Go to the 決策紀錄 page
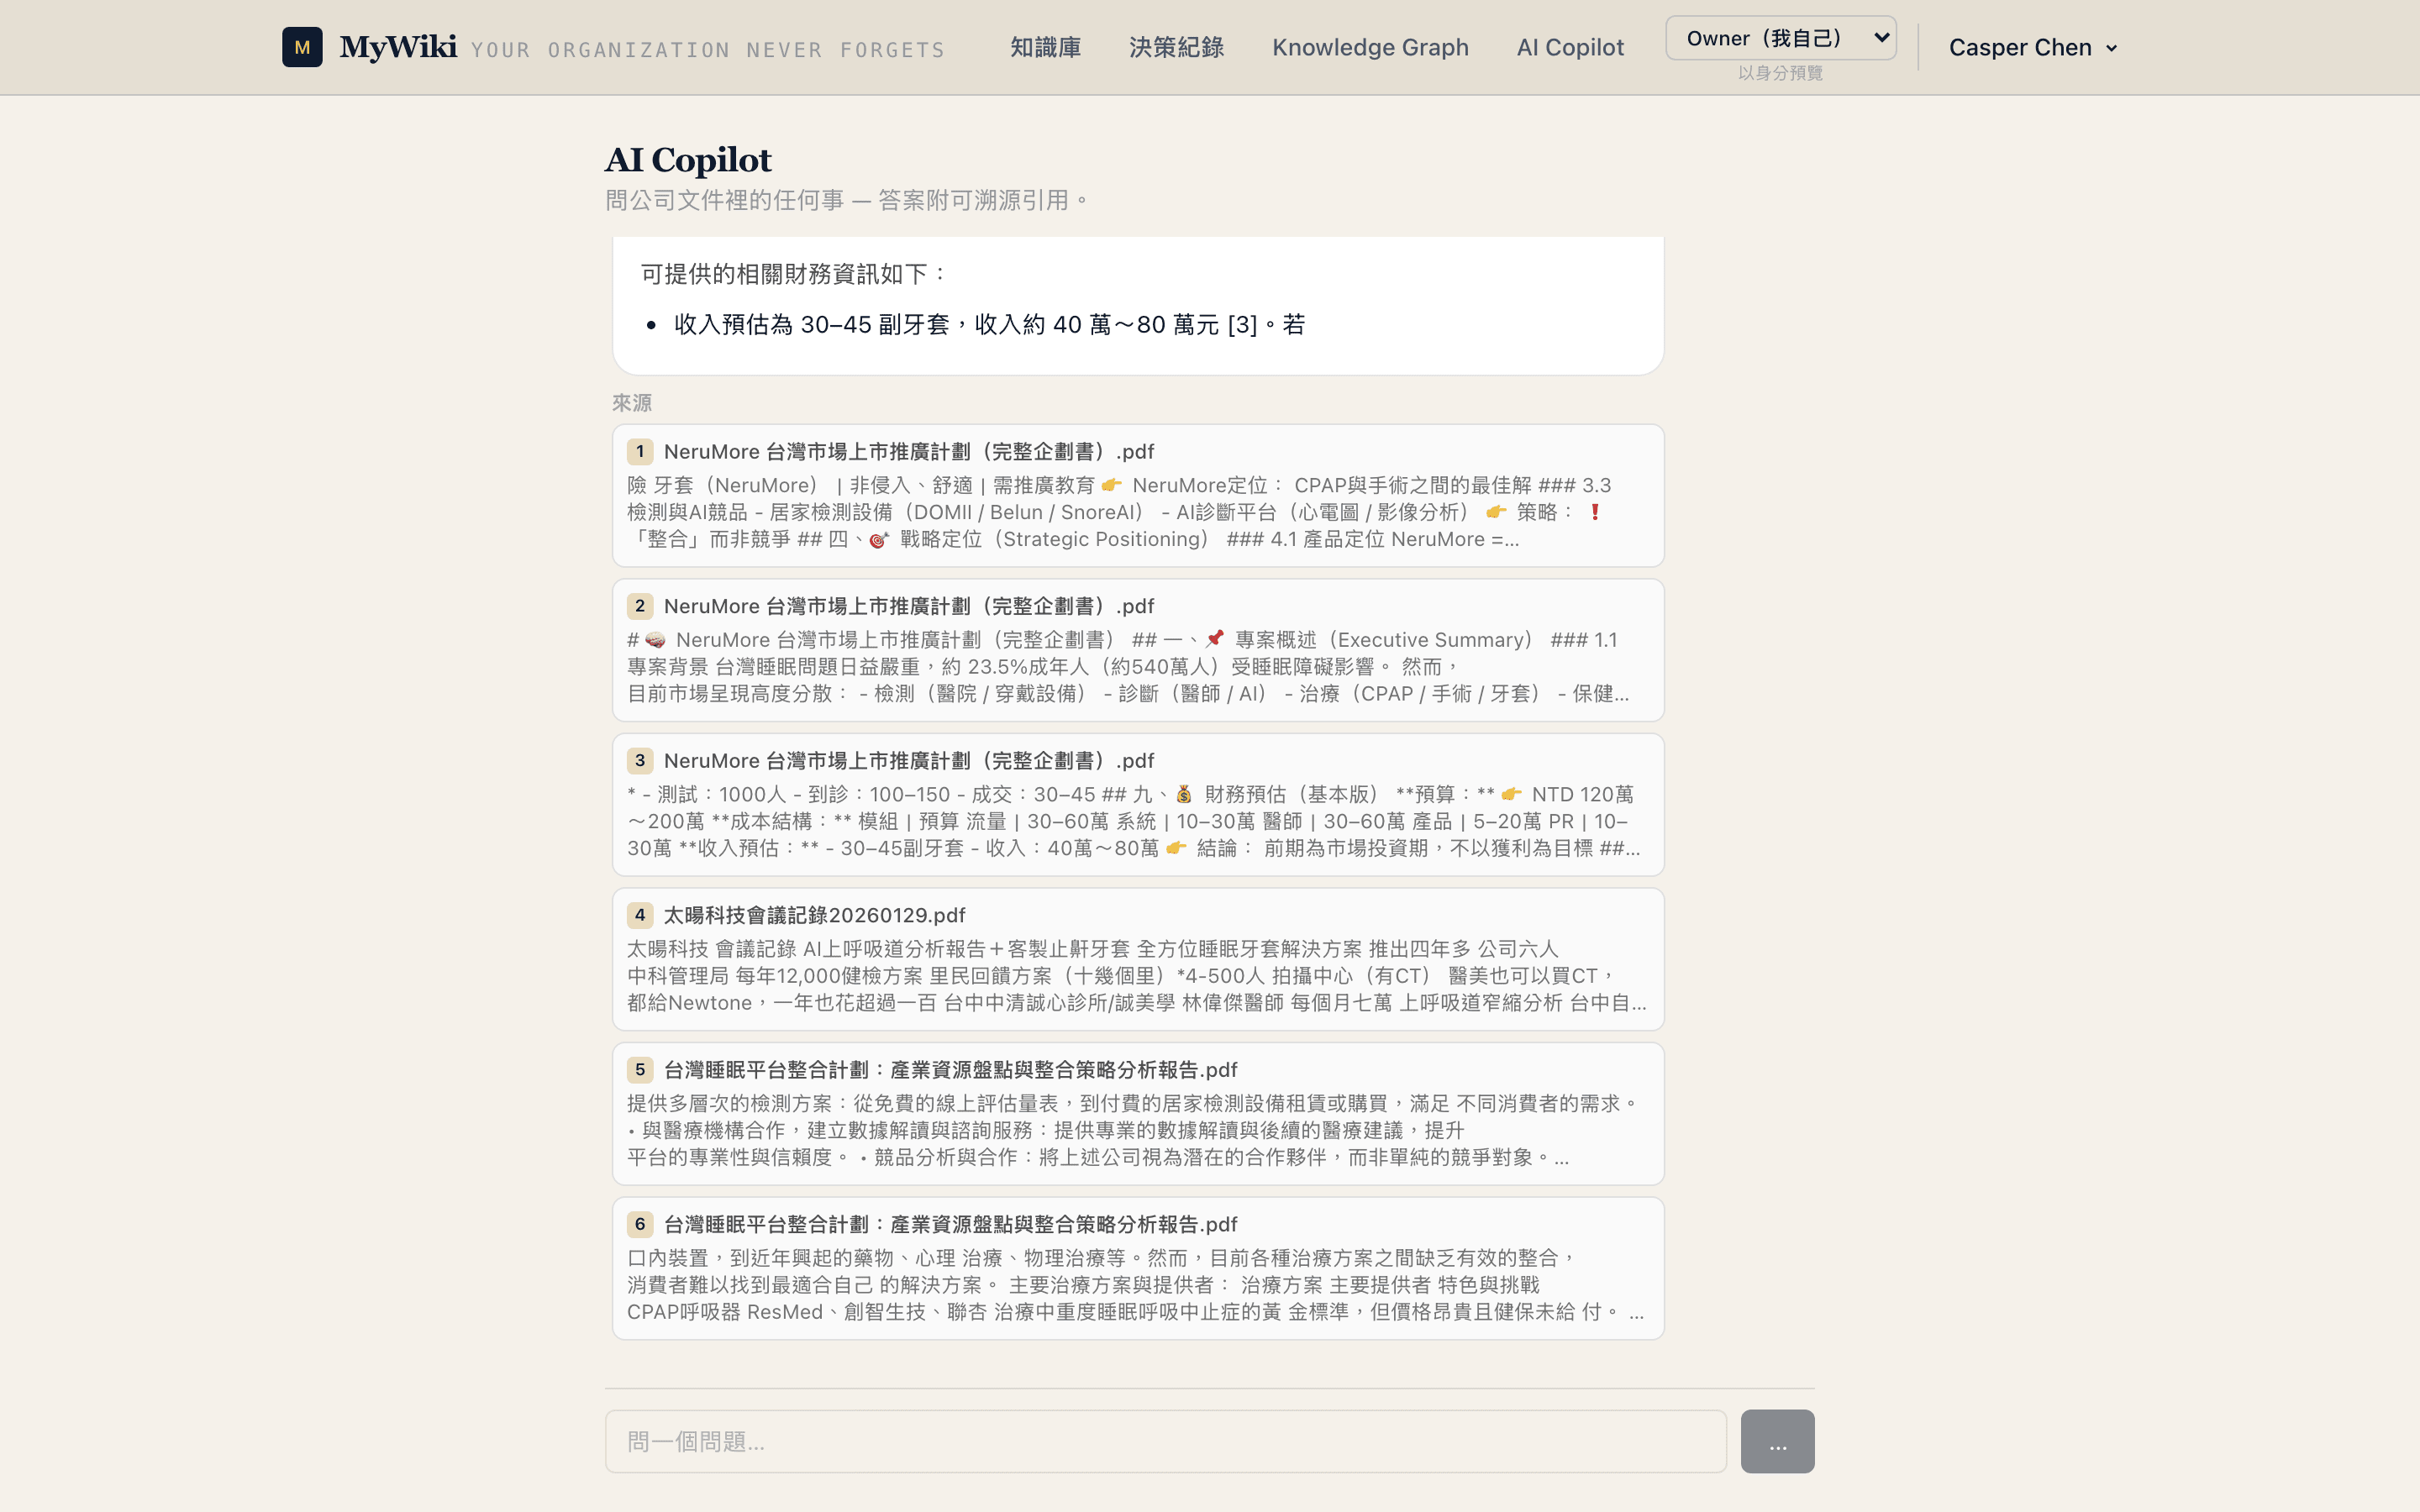This screenshot has width=2420, height=1512. tap(1176, 47)
